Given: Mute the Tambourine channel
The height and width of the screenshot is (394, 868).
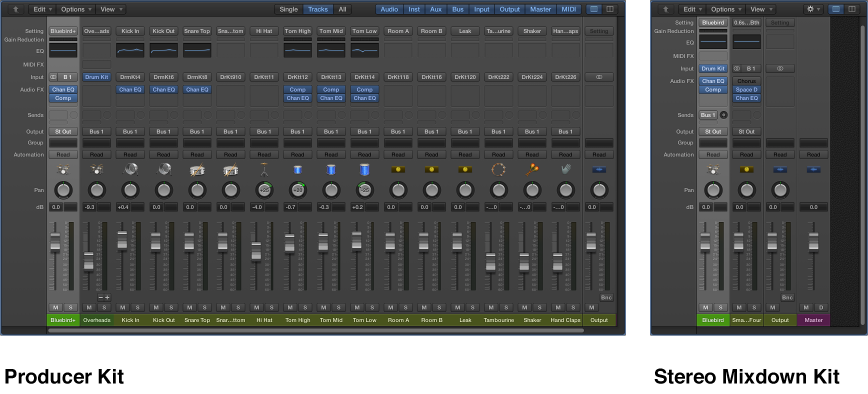Looking at the screenshot, I should (x=490, y=308).
